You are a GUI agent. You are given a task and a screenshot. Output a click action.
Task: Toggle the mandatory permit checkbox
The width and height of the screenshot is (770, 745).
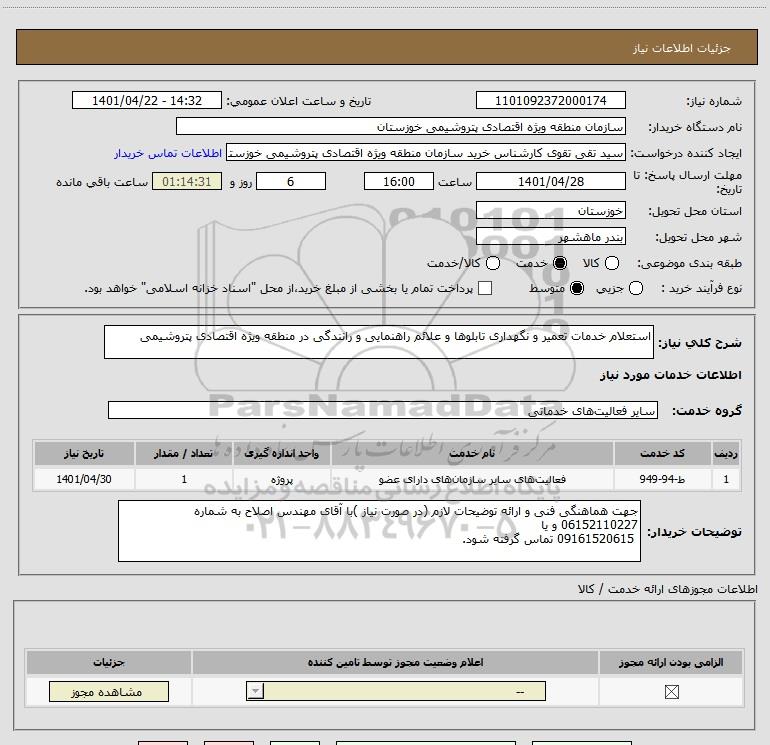(671, 692)
